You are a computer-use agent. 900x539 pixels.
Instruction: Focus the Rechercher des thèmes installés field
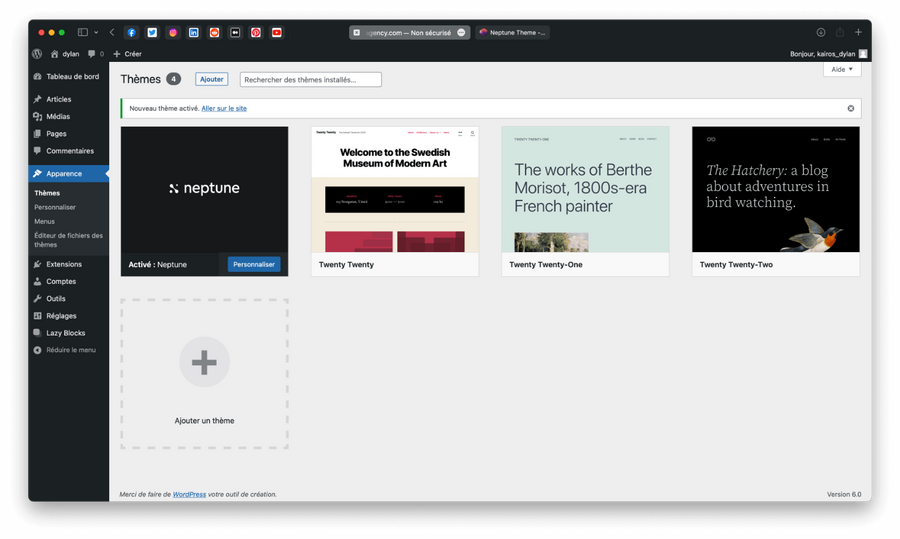[311, 80]
